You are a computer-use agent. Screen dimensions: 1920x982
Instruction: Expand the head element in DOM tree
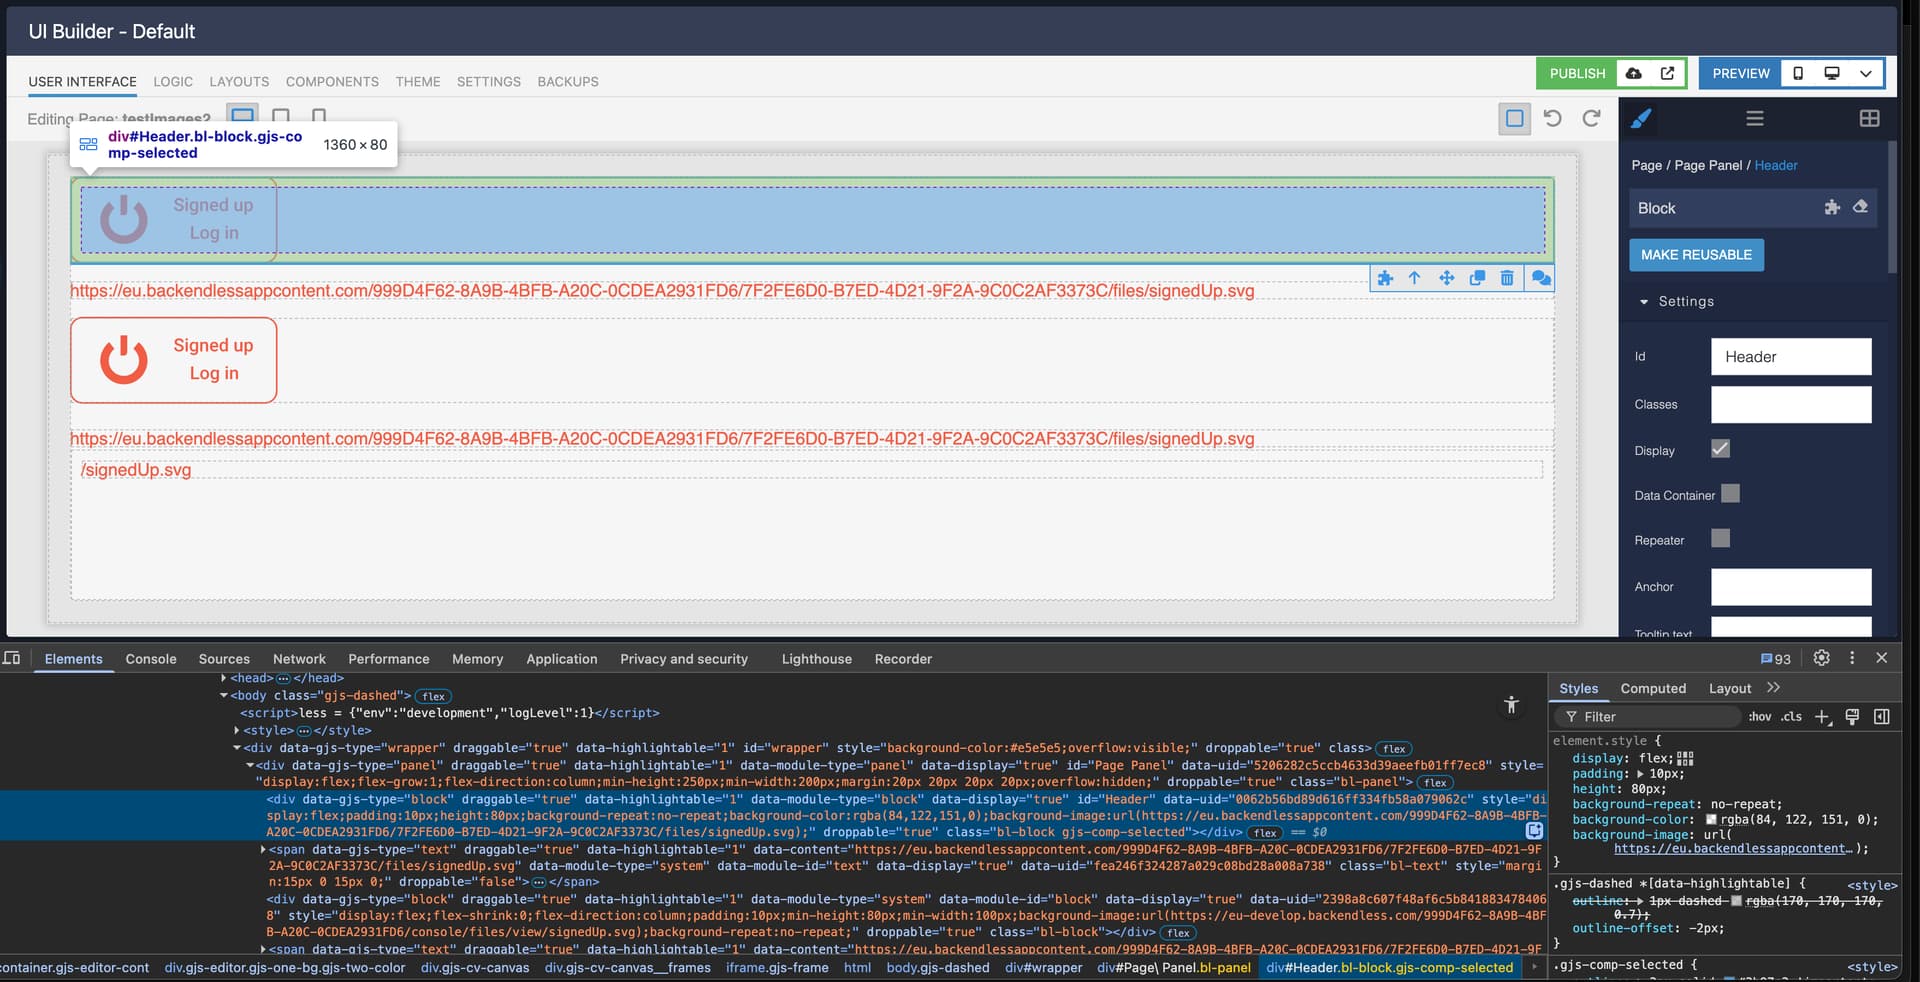pos(224,678)
